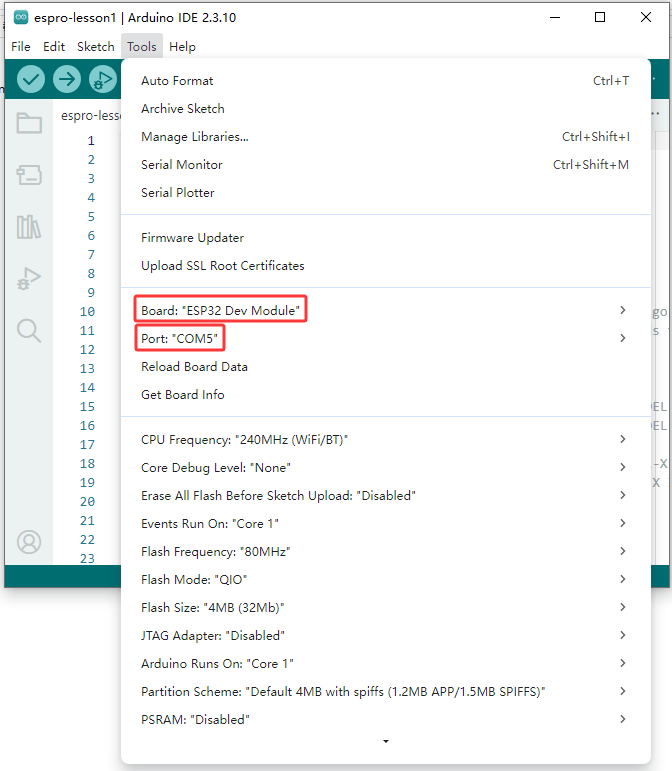
Task: Expand Arduino Runs On Core 1 submenu
Action: [x=386, y=664]
